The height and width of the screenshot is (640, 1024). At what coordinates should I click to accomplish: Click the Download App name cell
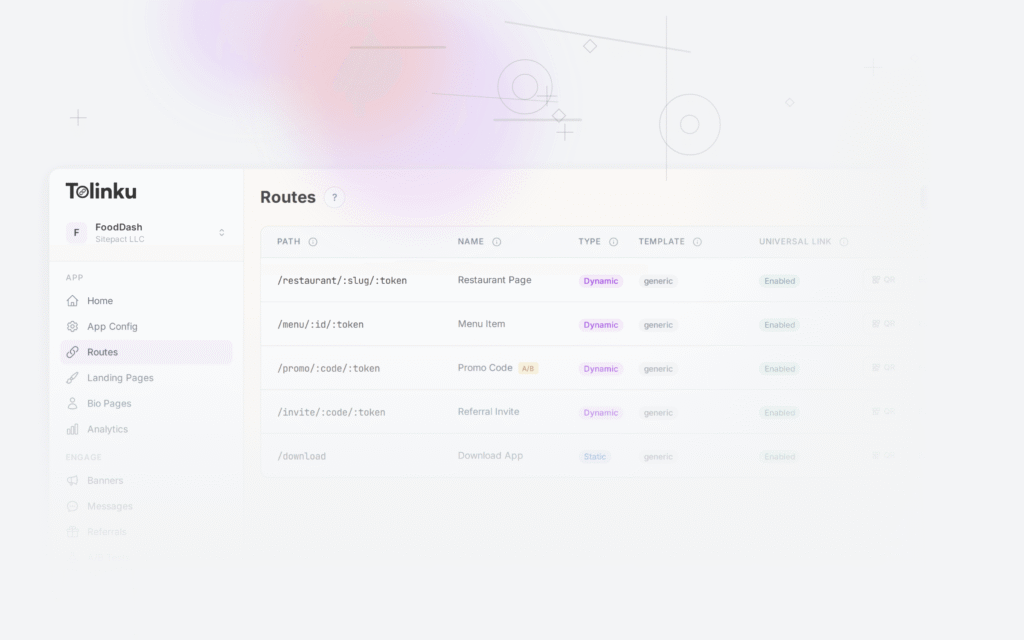pos(490,455)
